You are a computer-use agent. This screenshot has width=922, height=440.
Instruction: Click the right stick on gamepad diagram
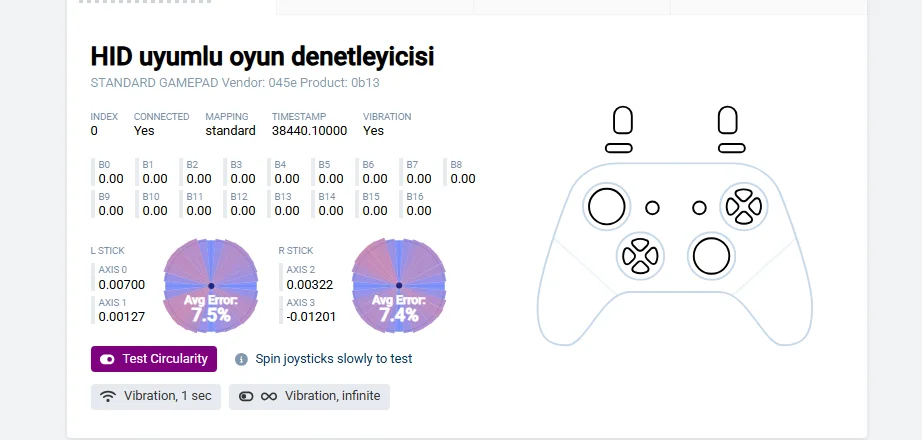(x=711, y=256)
